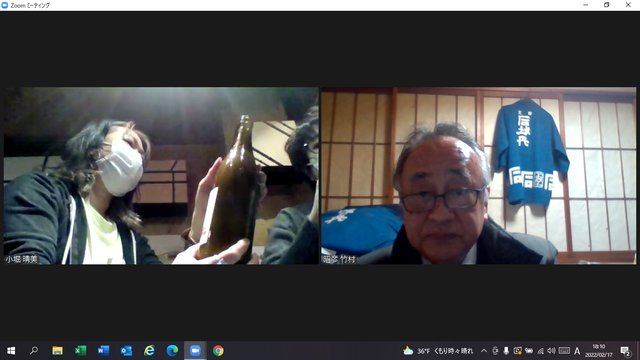The height and width of the screenshot is (360, 640).
Task: Click the Zoom icon in title bar
Action: pos(4,5)
